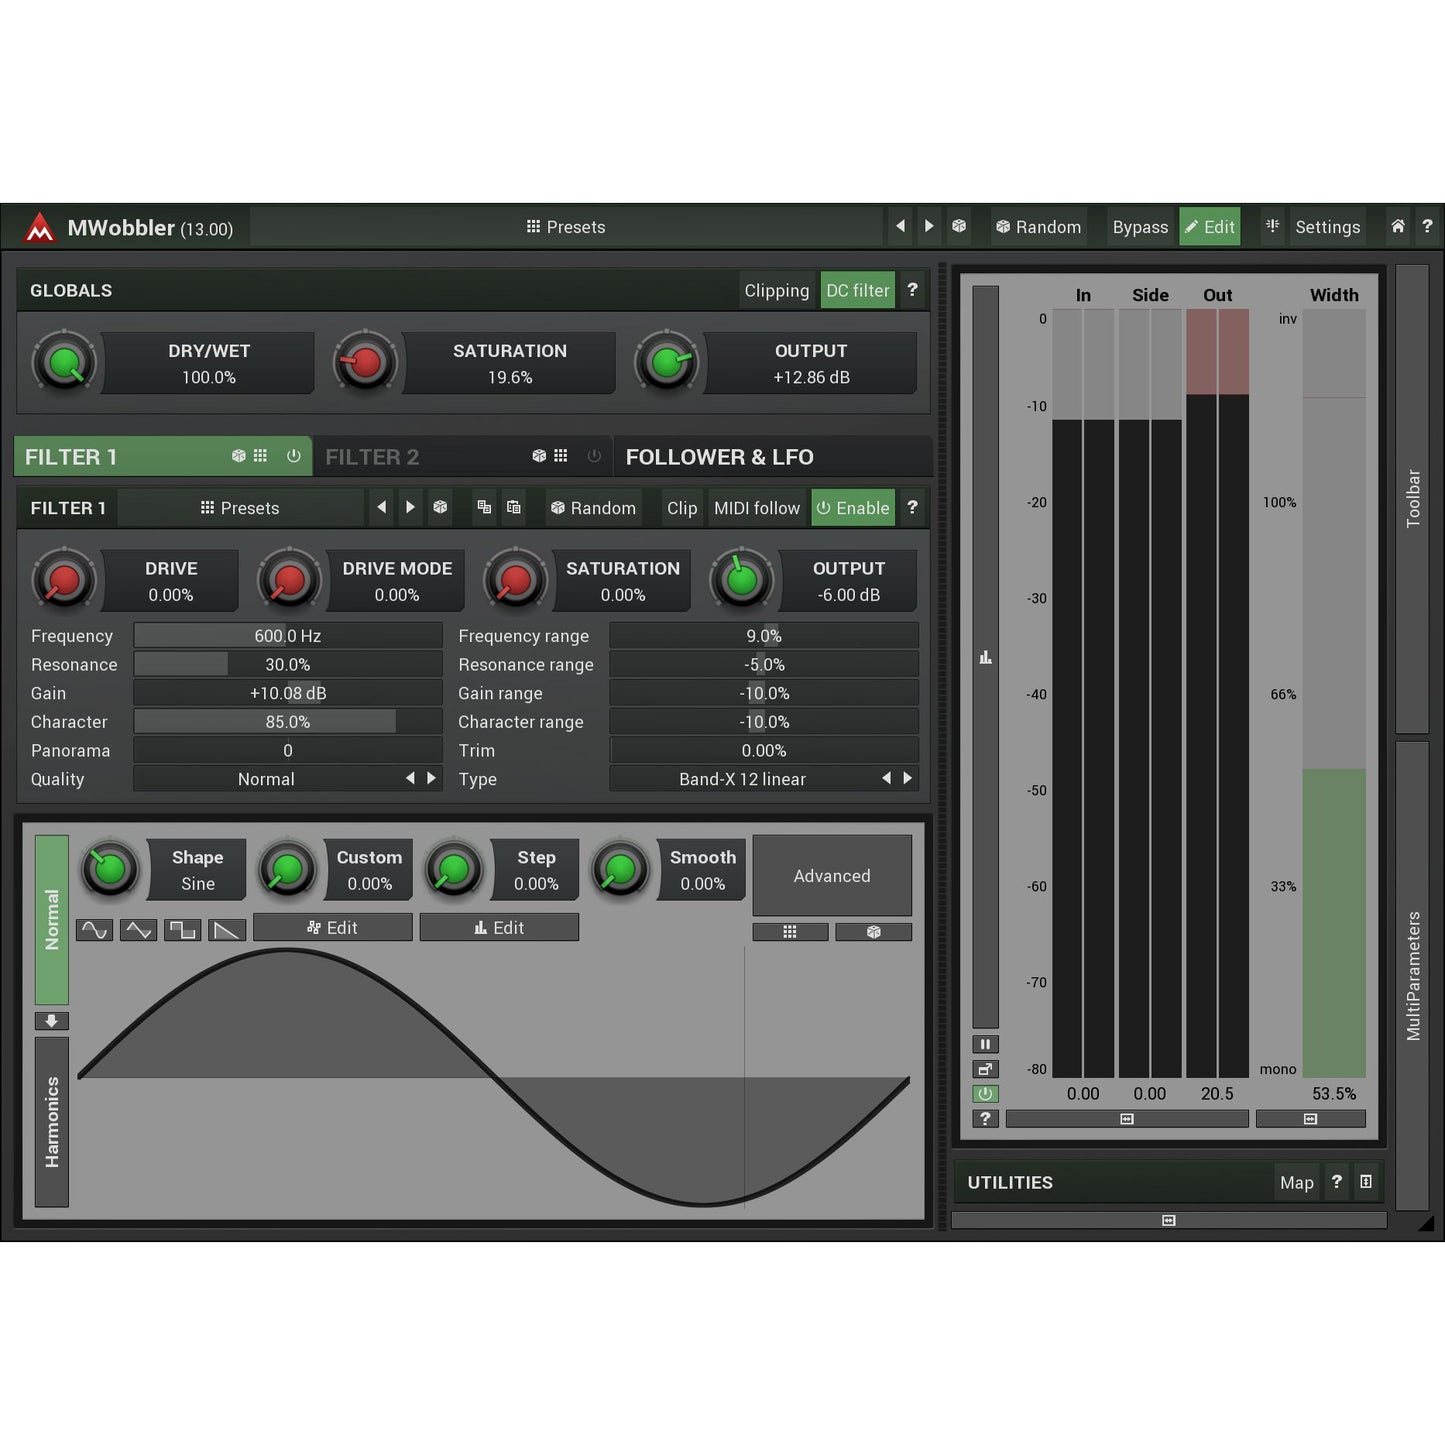Viewport: 1445px width, 1445px height.
Task: Open the meter settings icon below pause
Action: coord(985,1068)
